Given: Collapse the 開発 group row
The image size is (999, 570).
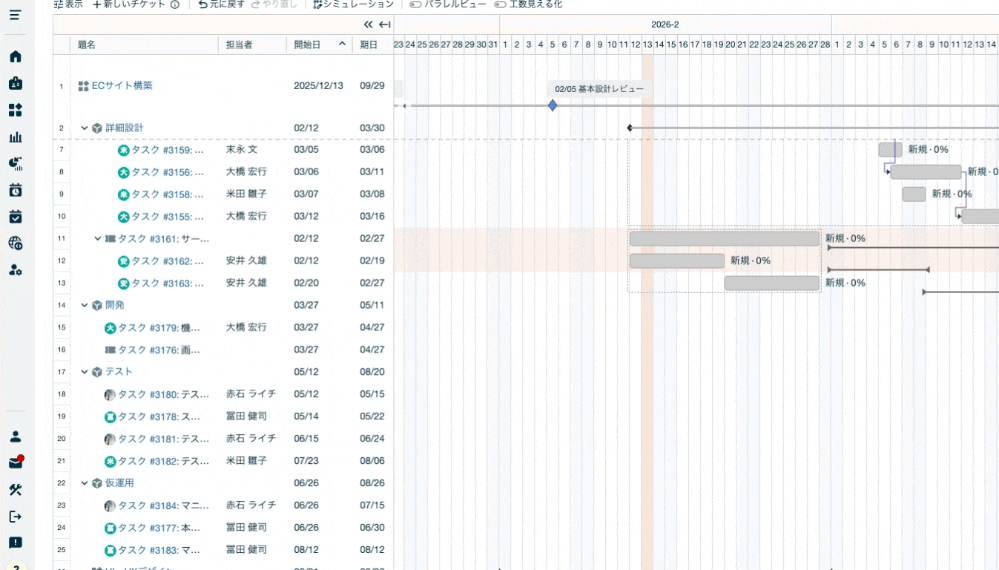Looking at the screenshot, I should point(84,305).
